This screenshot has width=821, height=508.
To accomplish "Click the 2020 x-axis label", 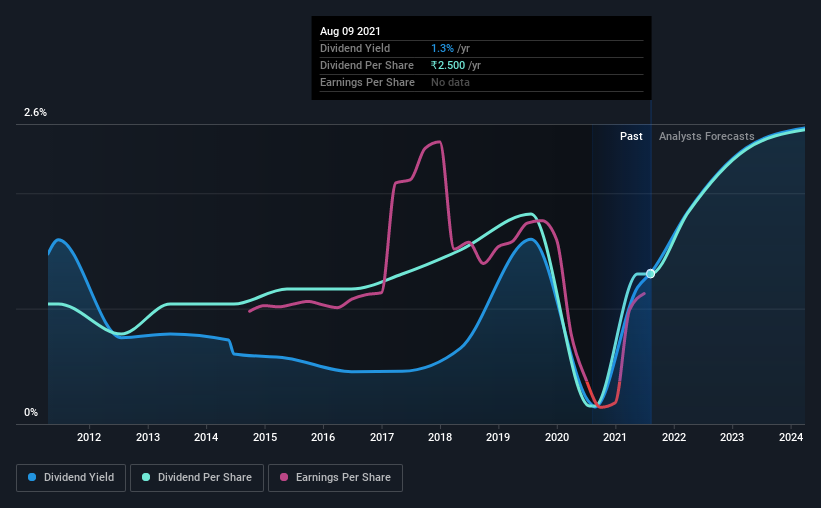I will [x=557, y=437].
